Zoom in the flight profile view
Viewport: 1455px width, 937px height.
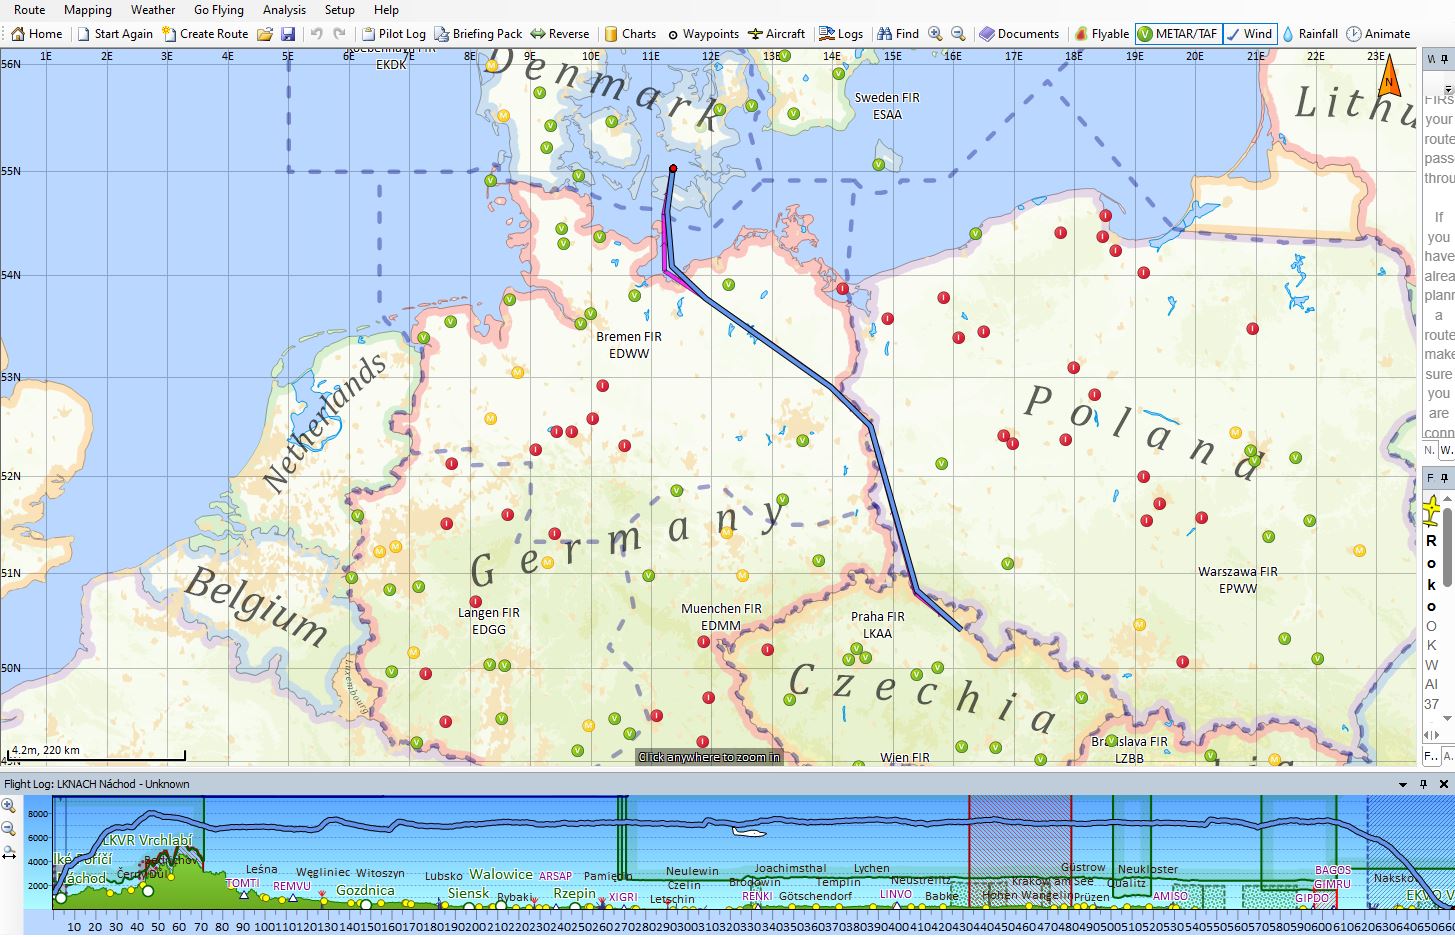[9, 806]
